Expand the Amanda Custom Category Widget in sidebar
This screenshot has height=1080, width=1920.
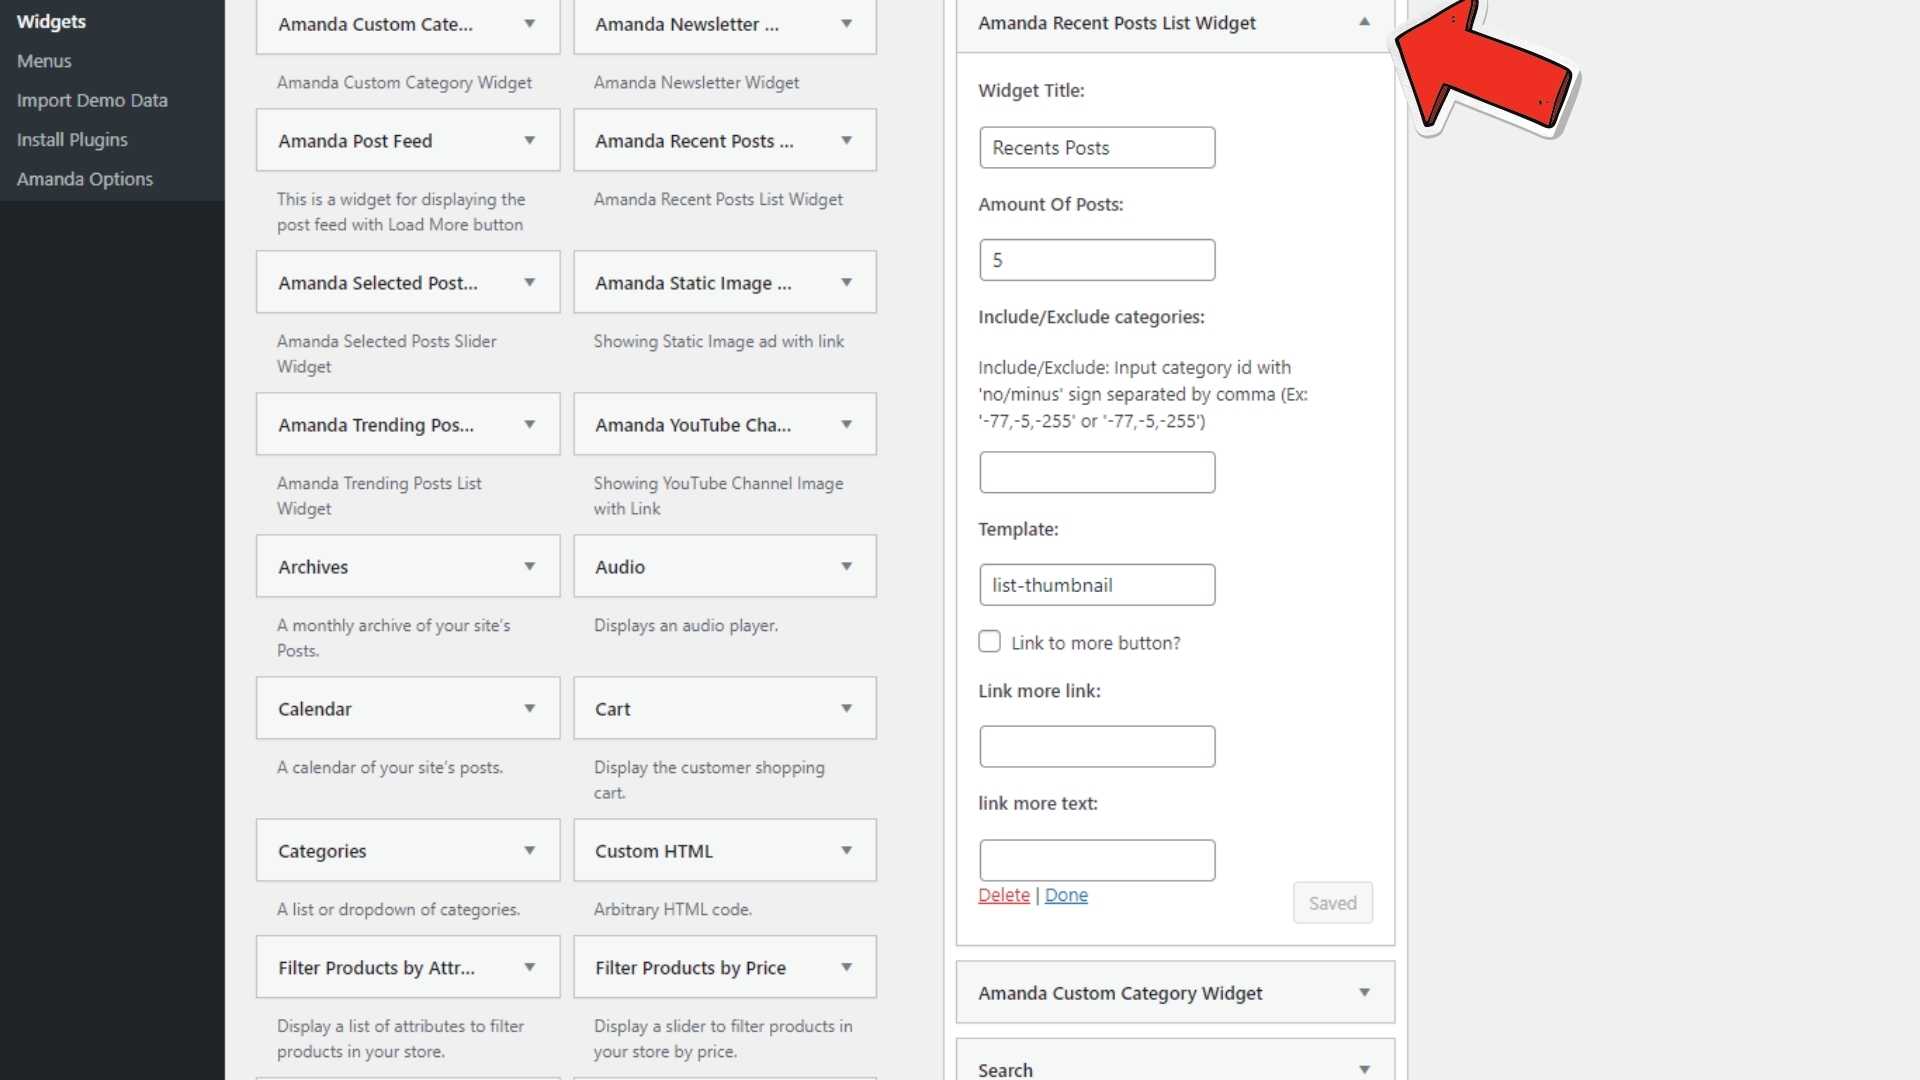[x=1364, y=993]
